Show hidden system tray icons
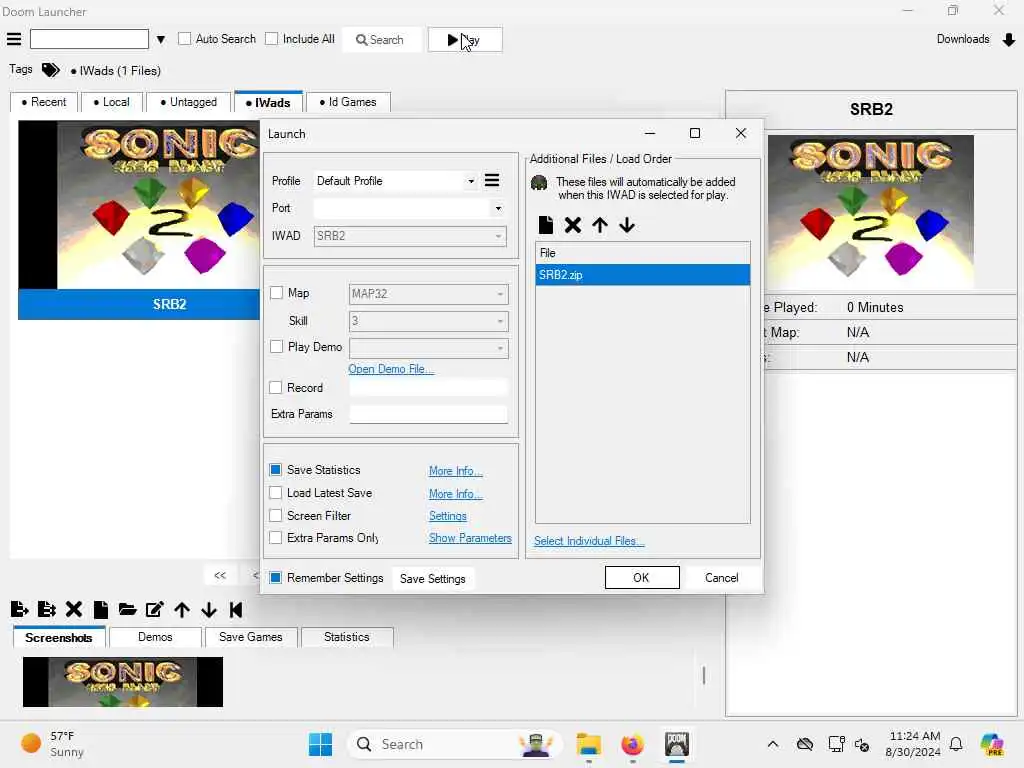 click(x=773, y=744)
